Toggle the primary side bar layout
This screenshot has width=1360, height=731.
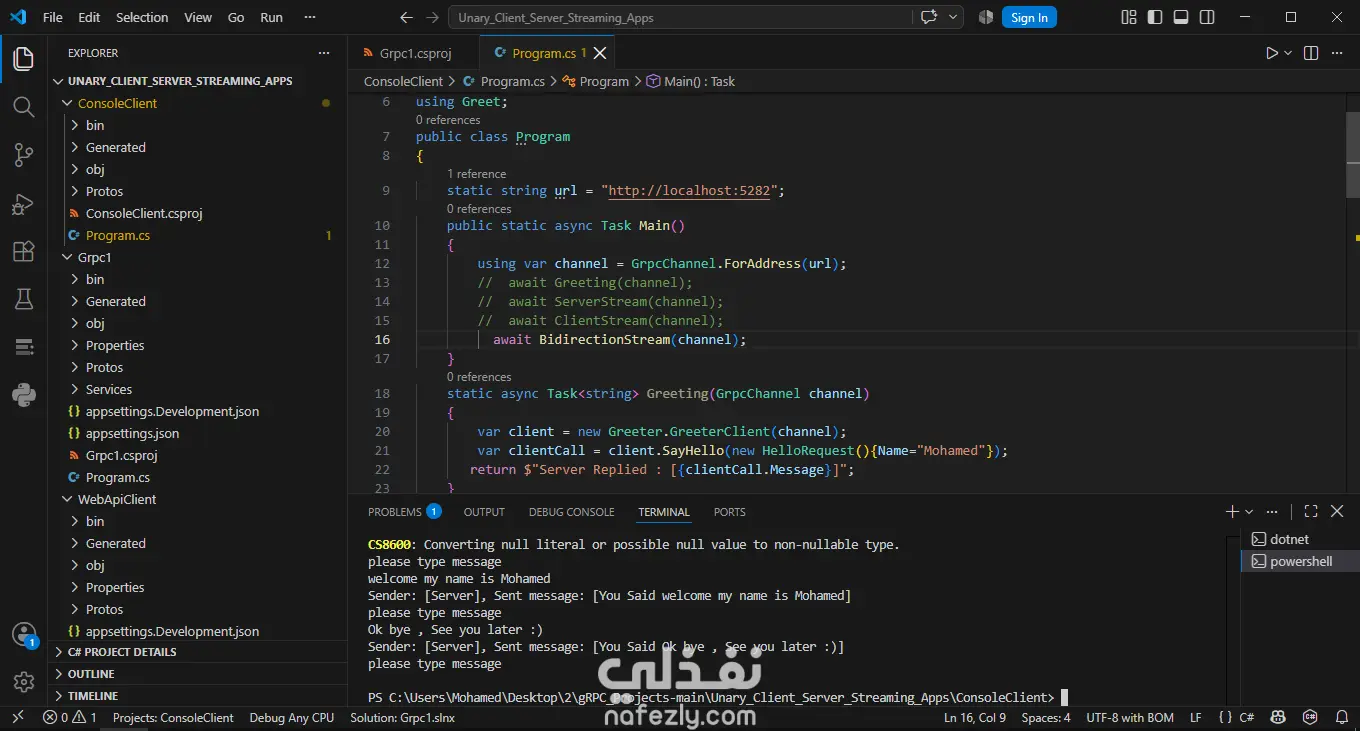1155,17
